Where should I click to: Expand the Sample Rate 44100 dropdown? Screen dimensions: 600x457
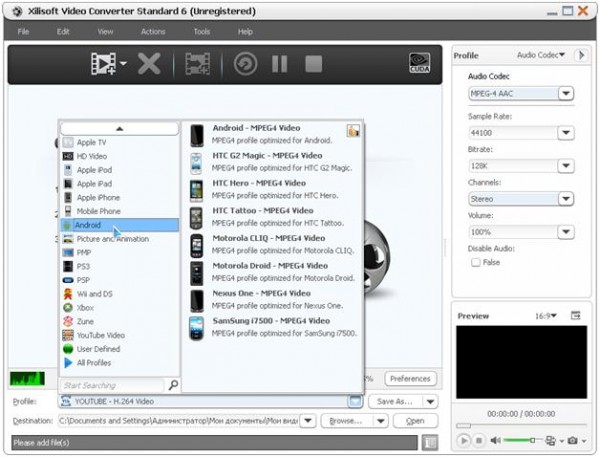click(566, 133)
